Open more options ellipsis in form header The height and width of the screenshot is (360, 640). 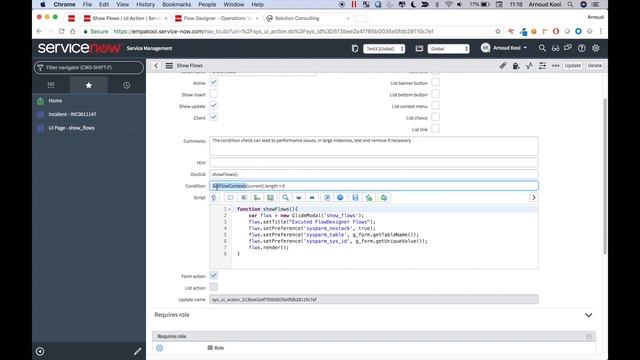tap(556, 65)
